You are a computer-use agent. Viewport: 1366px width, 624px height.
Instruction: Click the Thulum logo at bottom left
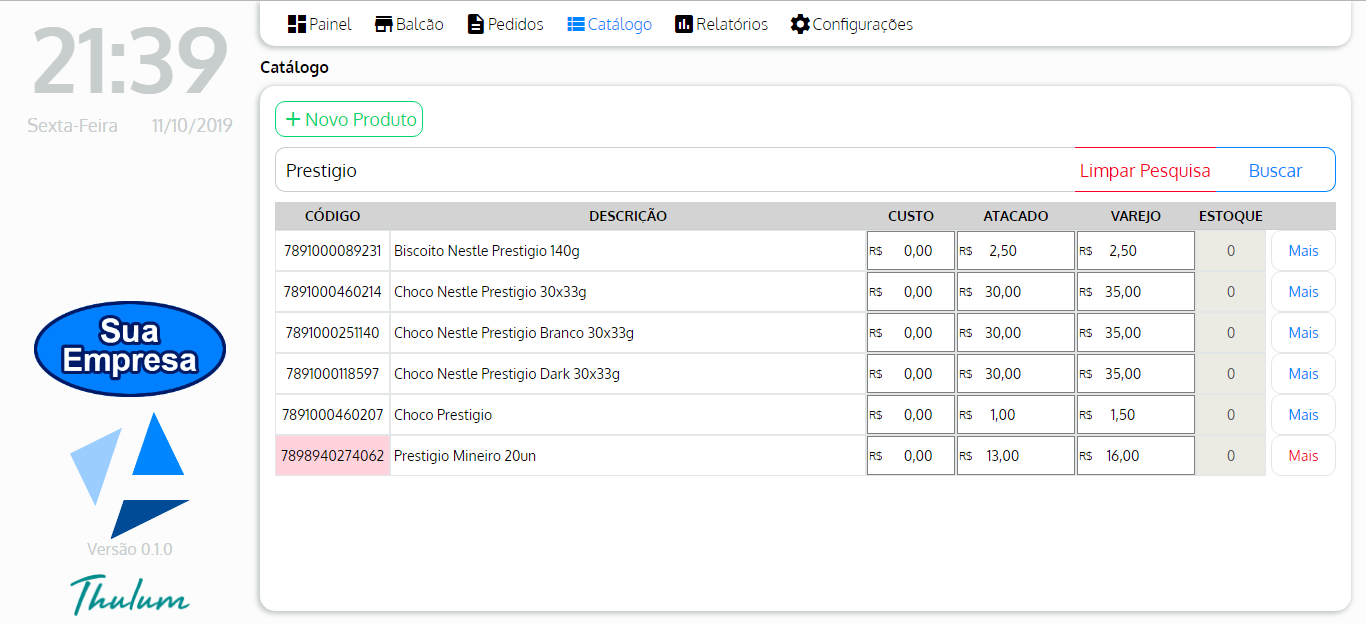click(130, 594)
